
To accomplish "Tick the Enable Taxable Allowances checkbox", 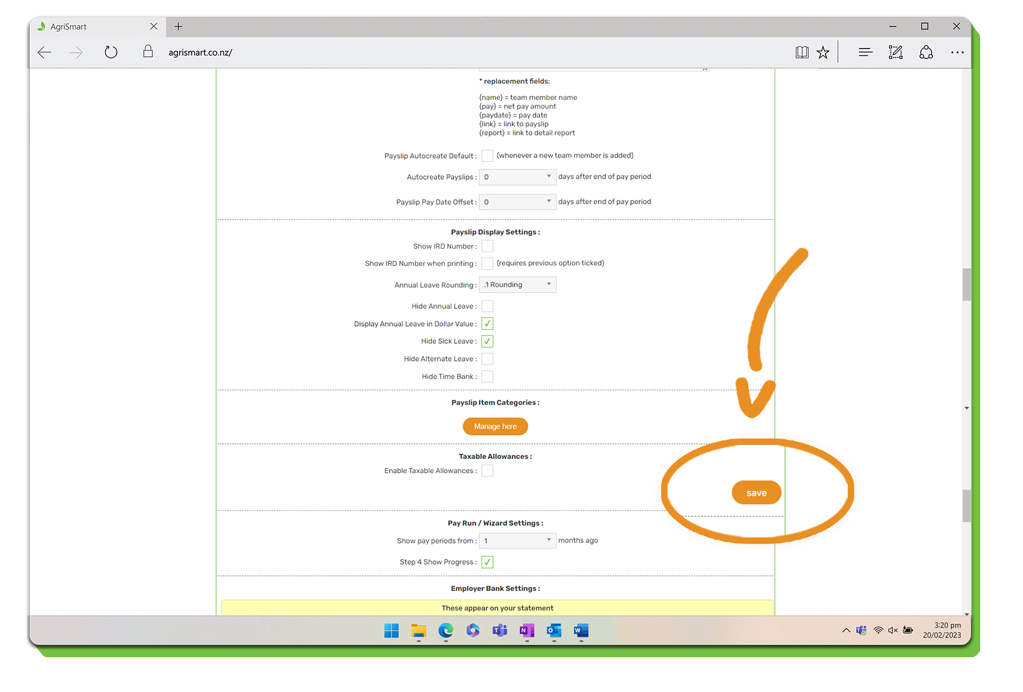I will coord(487,470).
